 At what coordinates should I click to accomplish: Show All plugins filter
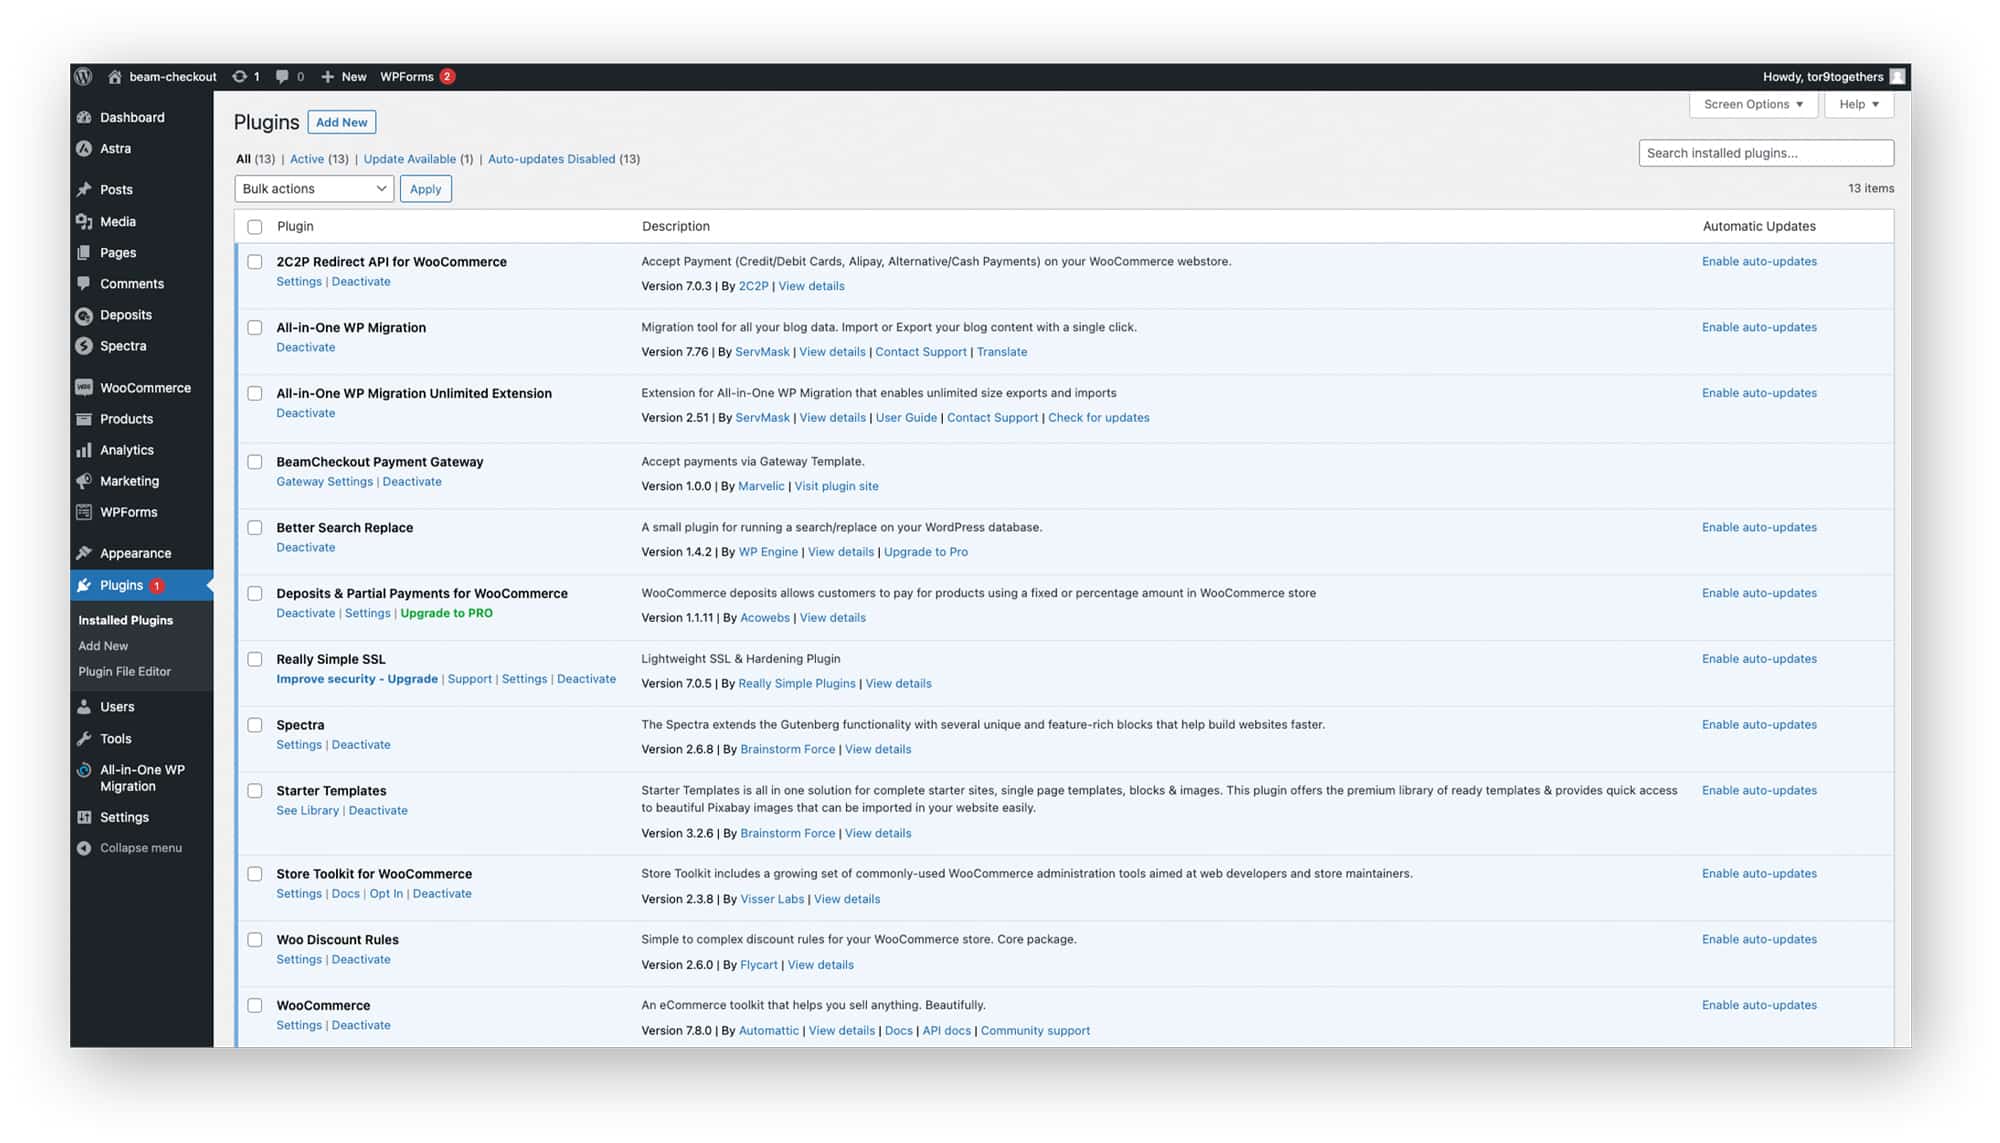(x=243, y=159)
